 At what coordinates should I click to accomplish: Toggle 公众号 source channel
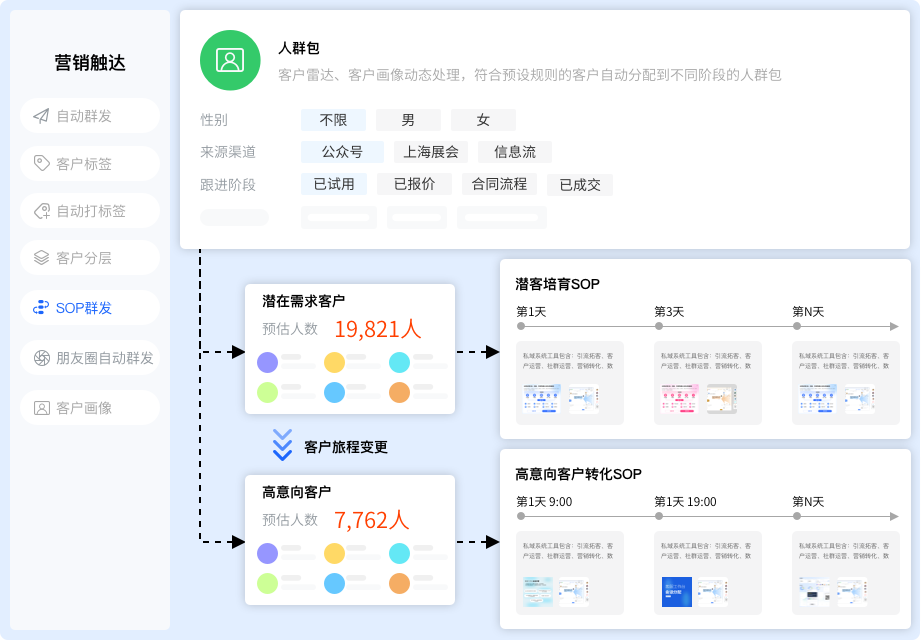342,152
